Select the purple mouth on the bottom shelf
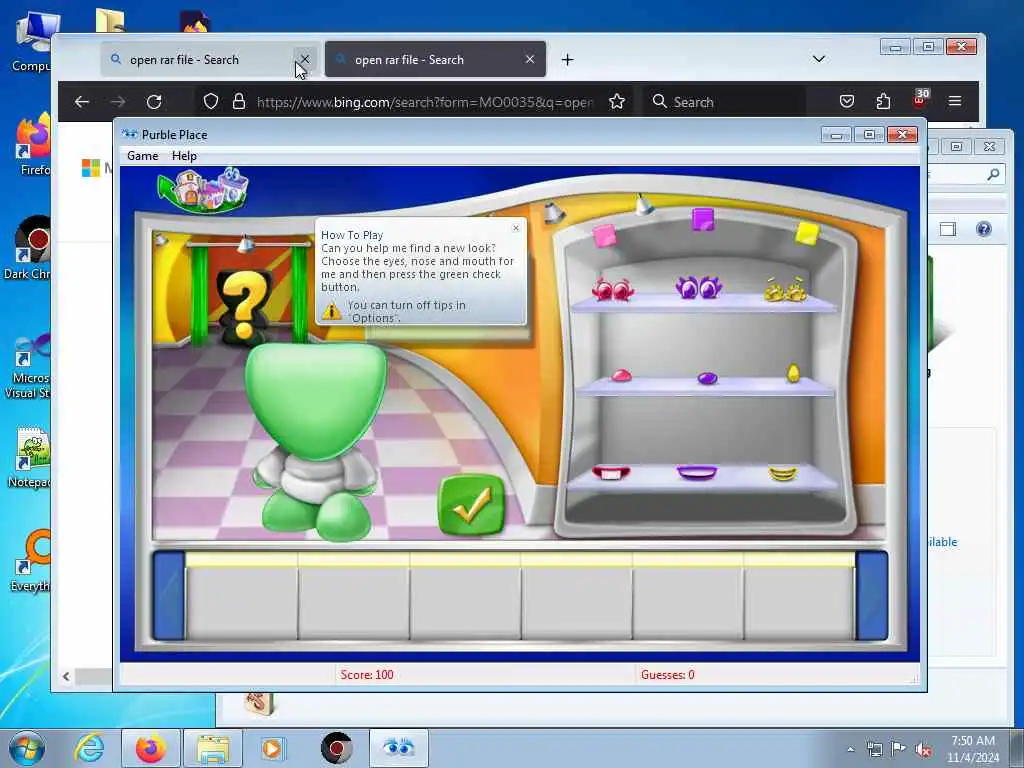This screenshot has width=1024, height=768. [697, 473]
